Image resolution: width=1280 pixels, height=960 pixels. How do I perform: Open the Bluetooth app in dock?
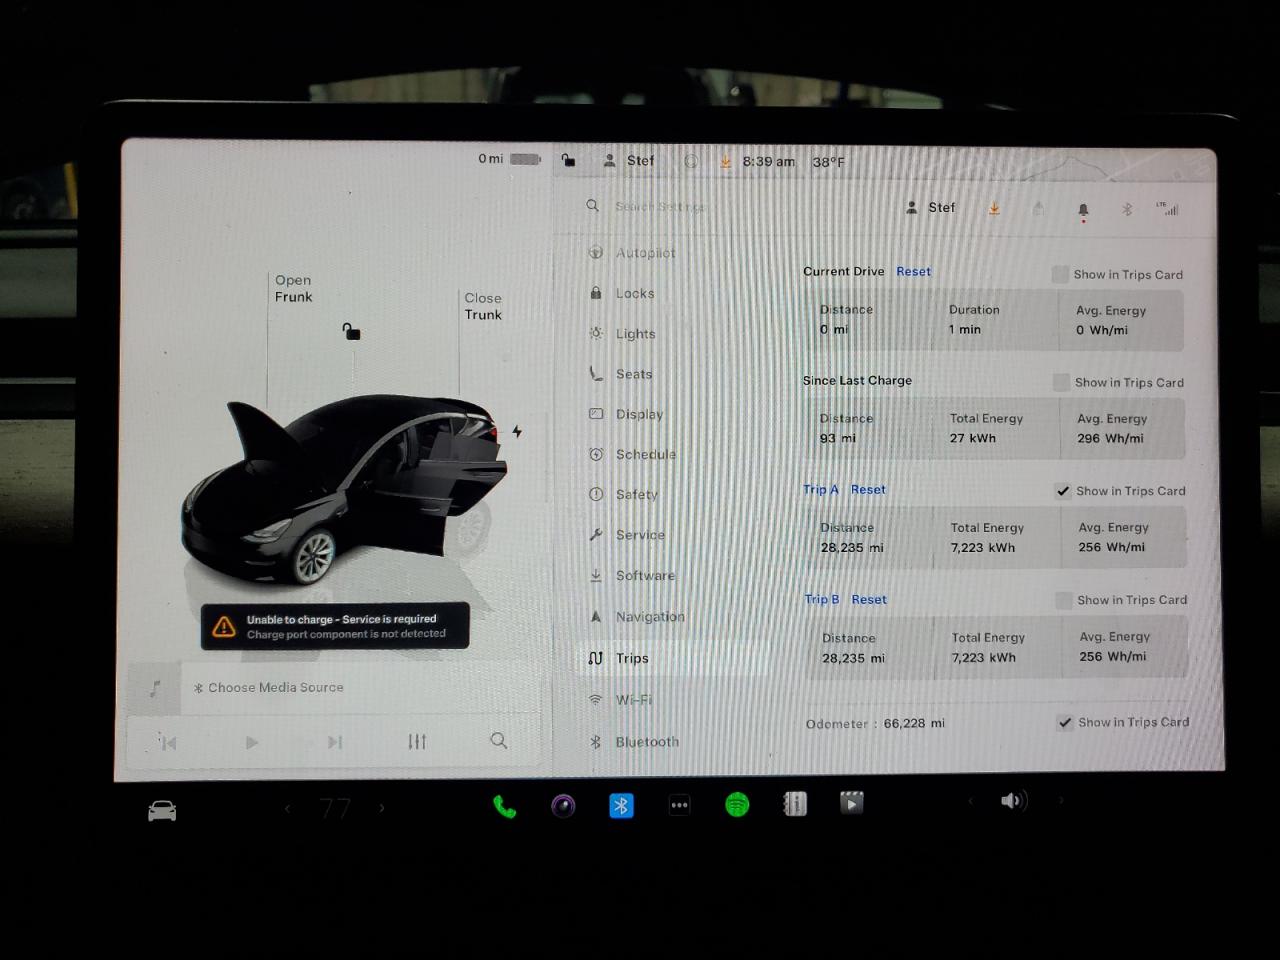[x=621, y=805]
